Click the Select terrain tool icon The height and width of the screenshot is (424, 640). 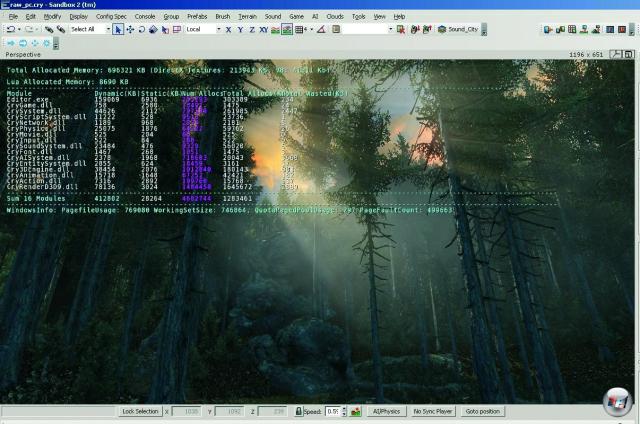point(165,29)
